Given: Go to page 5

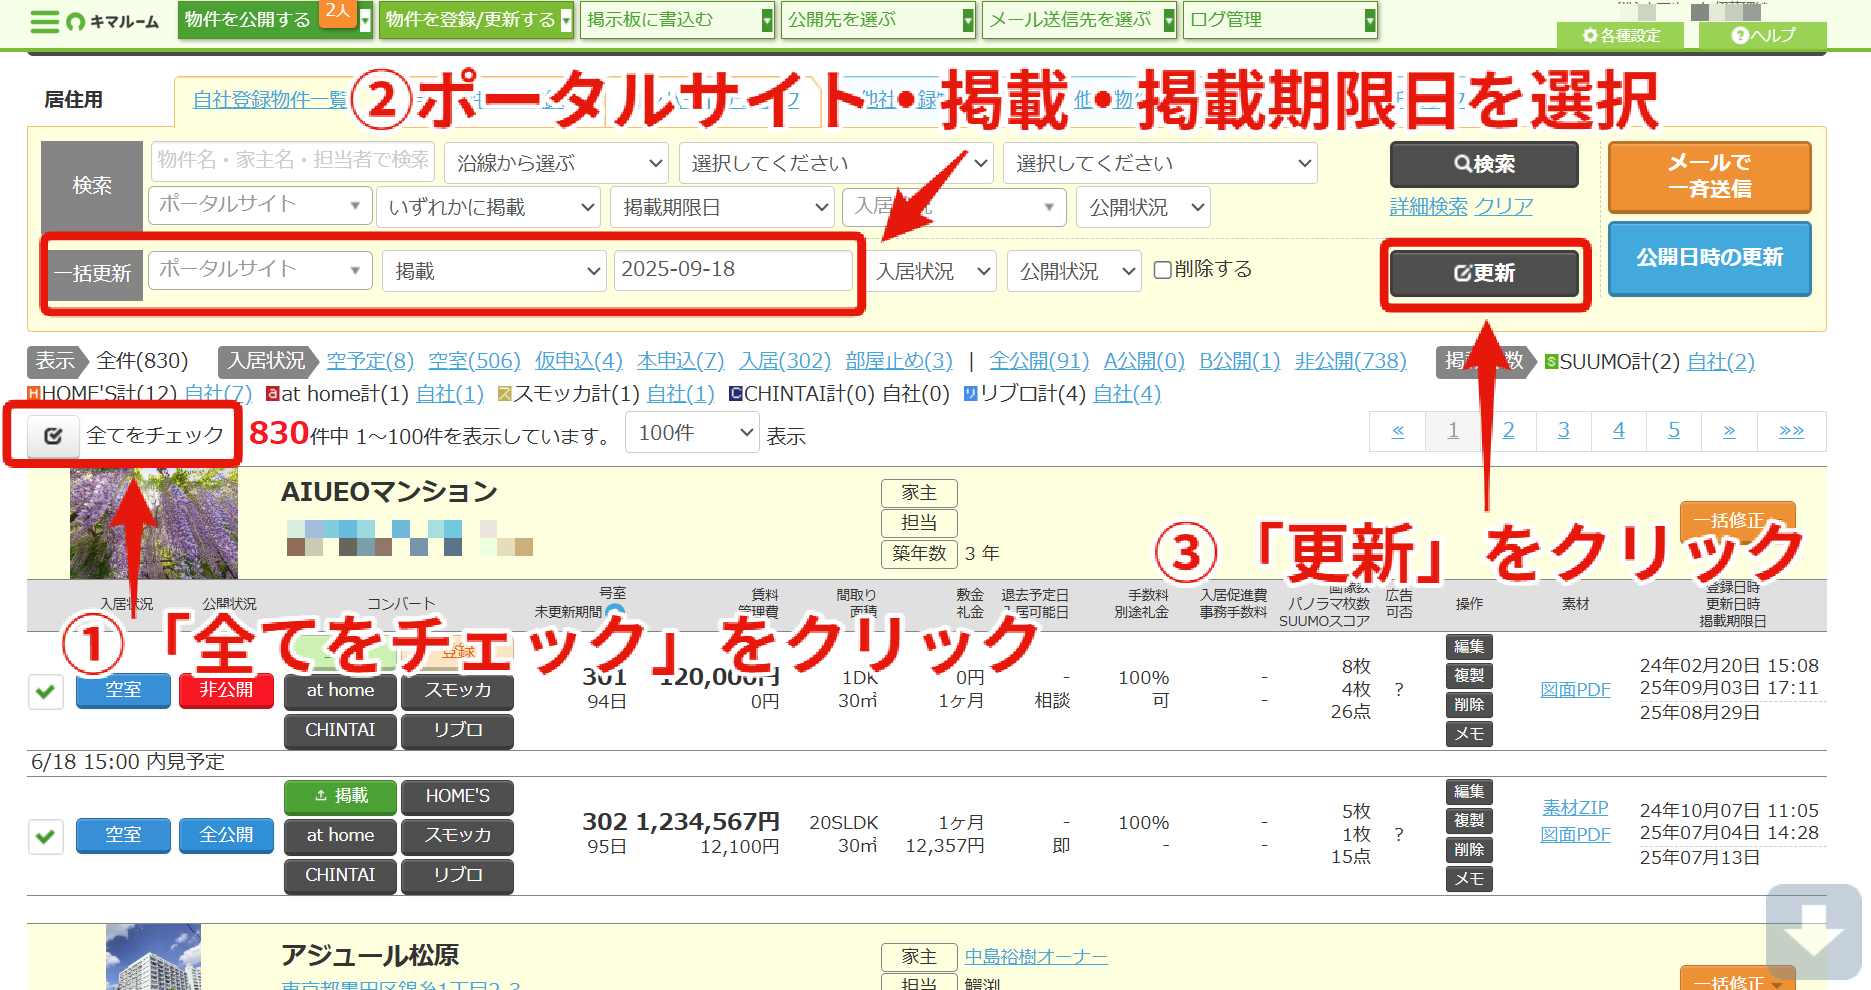Looking at the screenshot, I should [x=1674, y=431].
